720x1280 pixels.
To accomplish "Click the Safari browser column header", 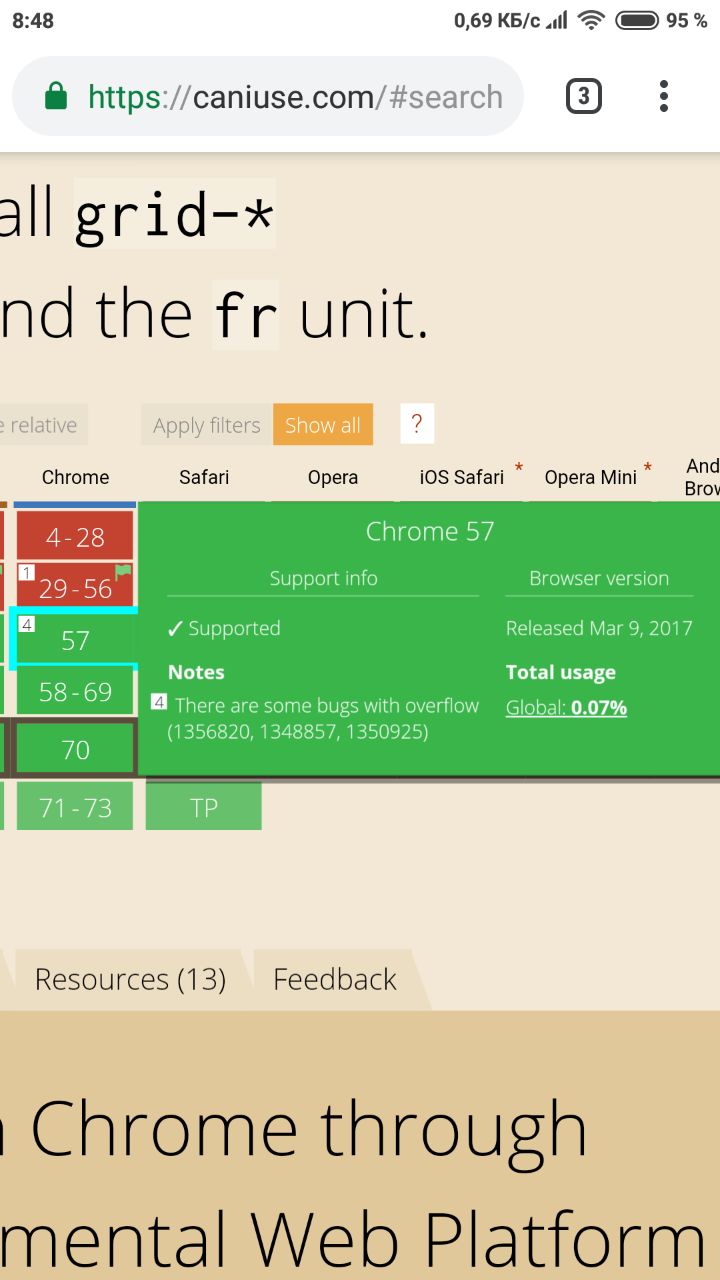I will pos(204,477).
